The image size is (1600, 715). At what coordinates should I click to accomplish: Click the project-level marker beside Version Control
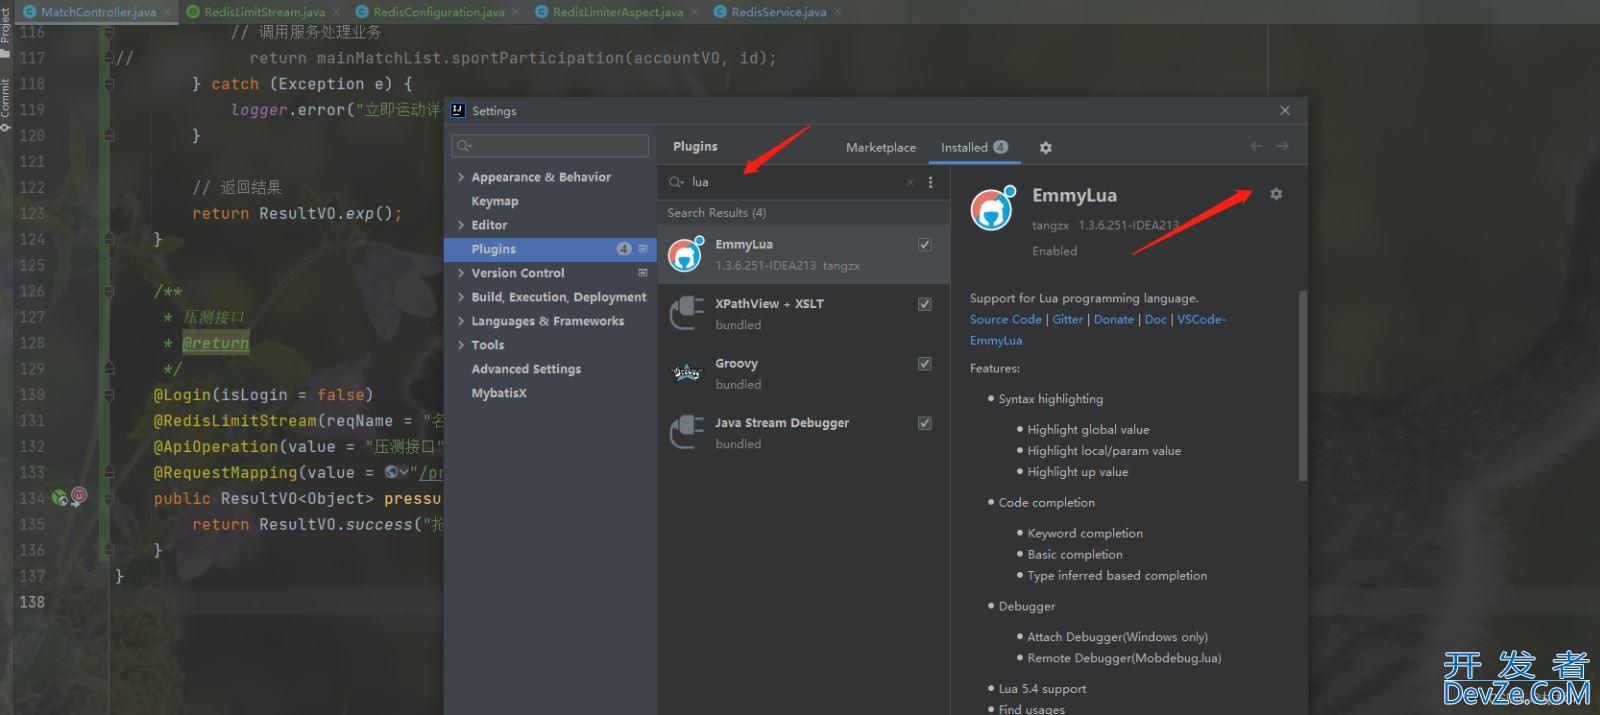pyautogui.click(x=643, y=272)
